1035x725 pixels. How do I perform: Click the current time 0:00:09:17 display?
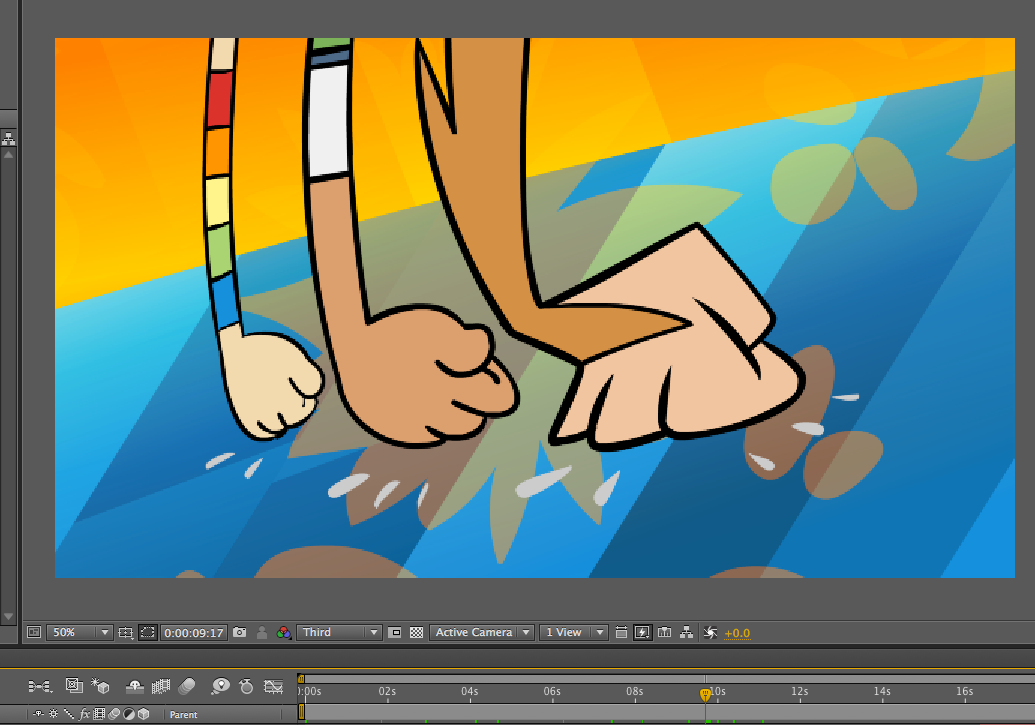tap(193, 632)
